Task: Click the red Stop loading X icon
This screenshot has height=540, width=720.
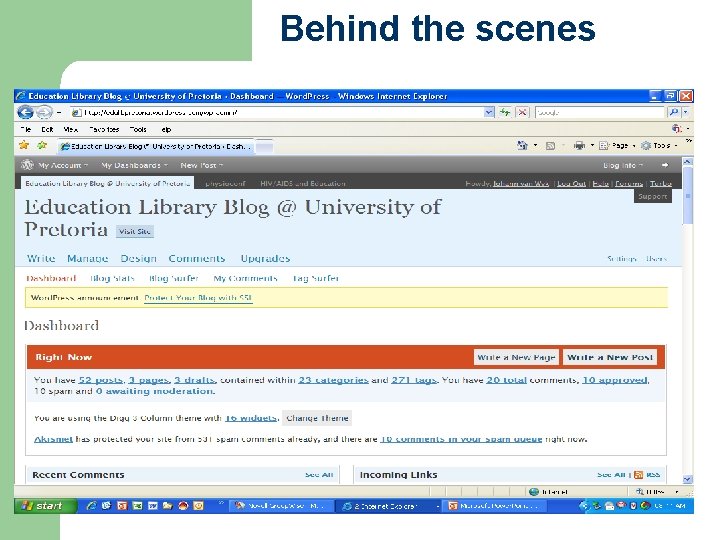Action: (x=522, y=112)
